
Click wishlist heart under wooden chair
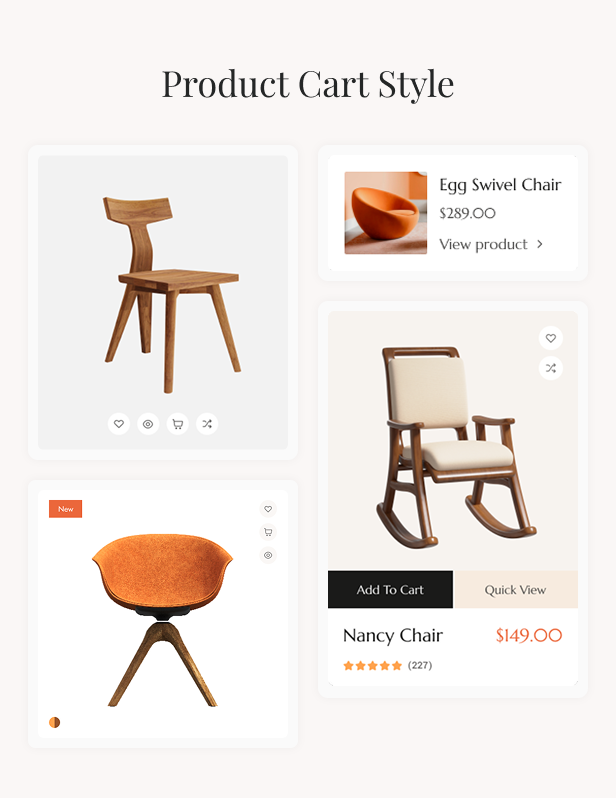click(x=119, y=423)
